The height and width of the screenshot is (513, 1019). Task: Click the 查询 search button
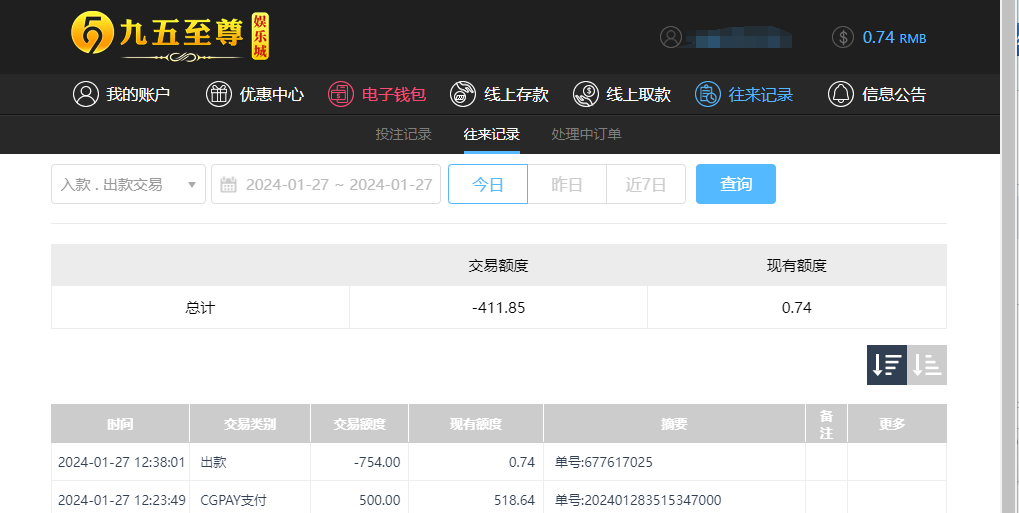[x=736, y=184]
